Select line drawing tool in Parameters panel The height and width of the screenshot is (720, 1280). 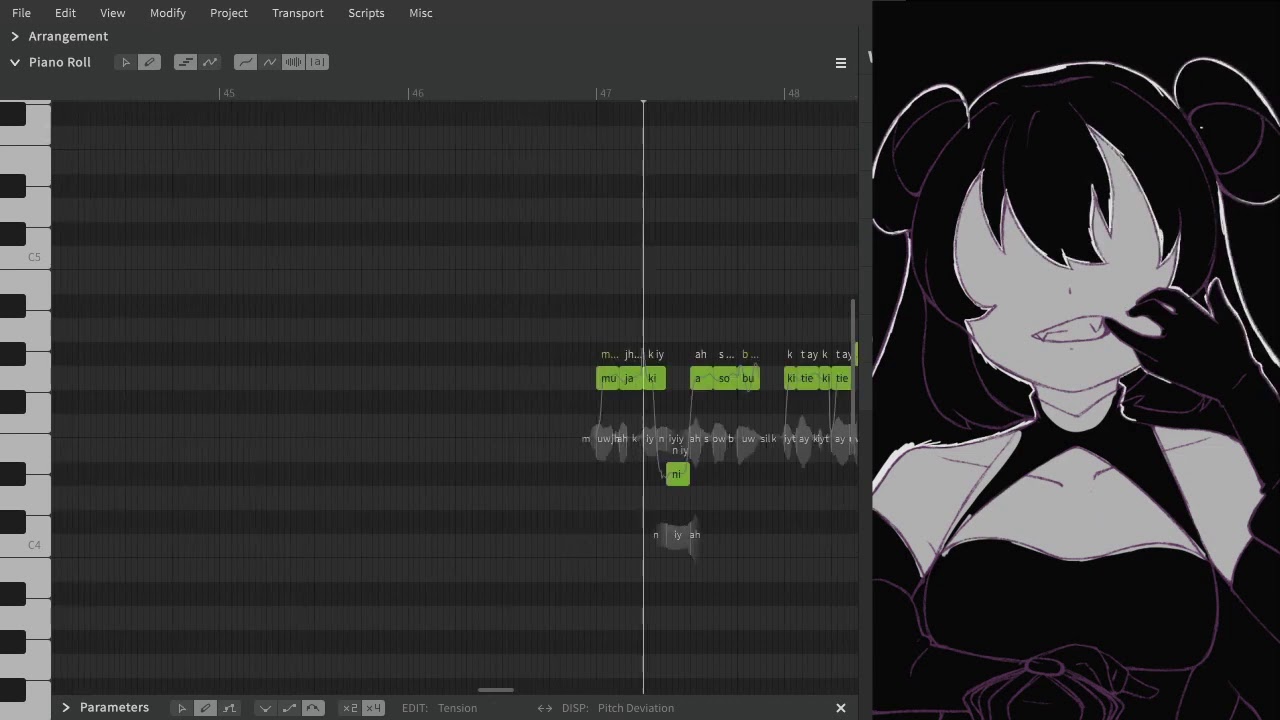(x=229, y=708)
